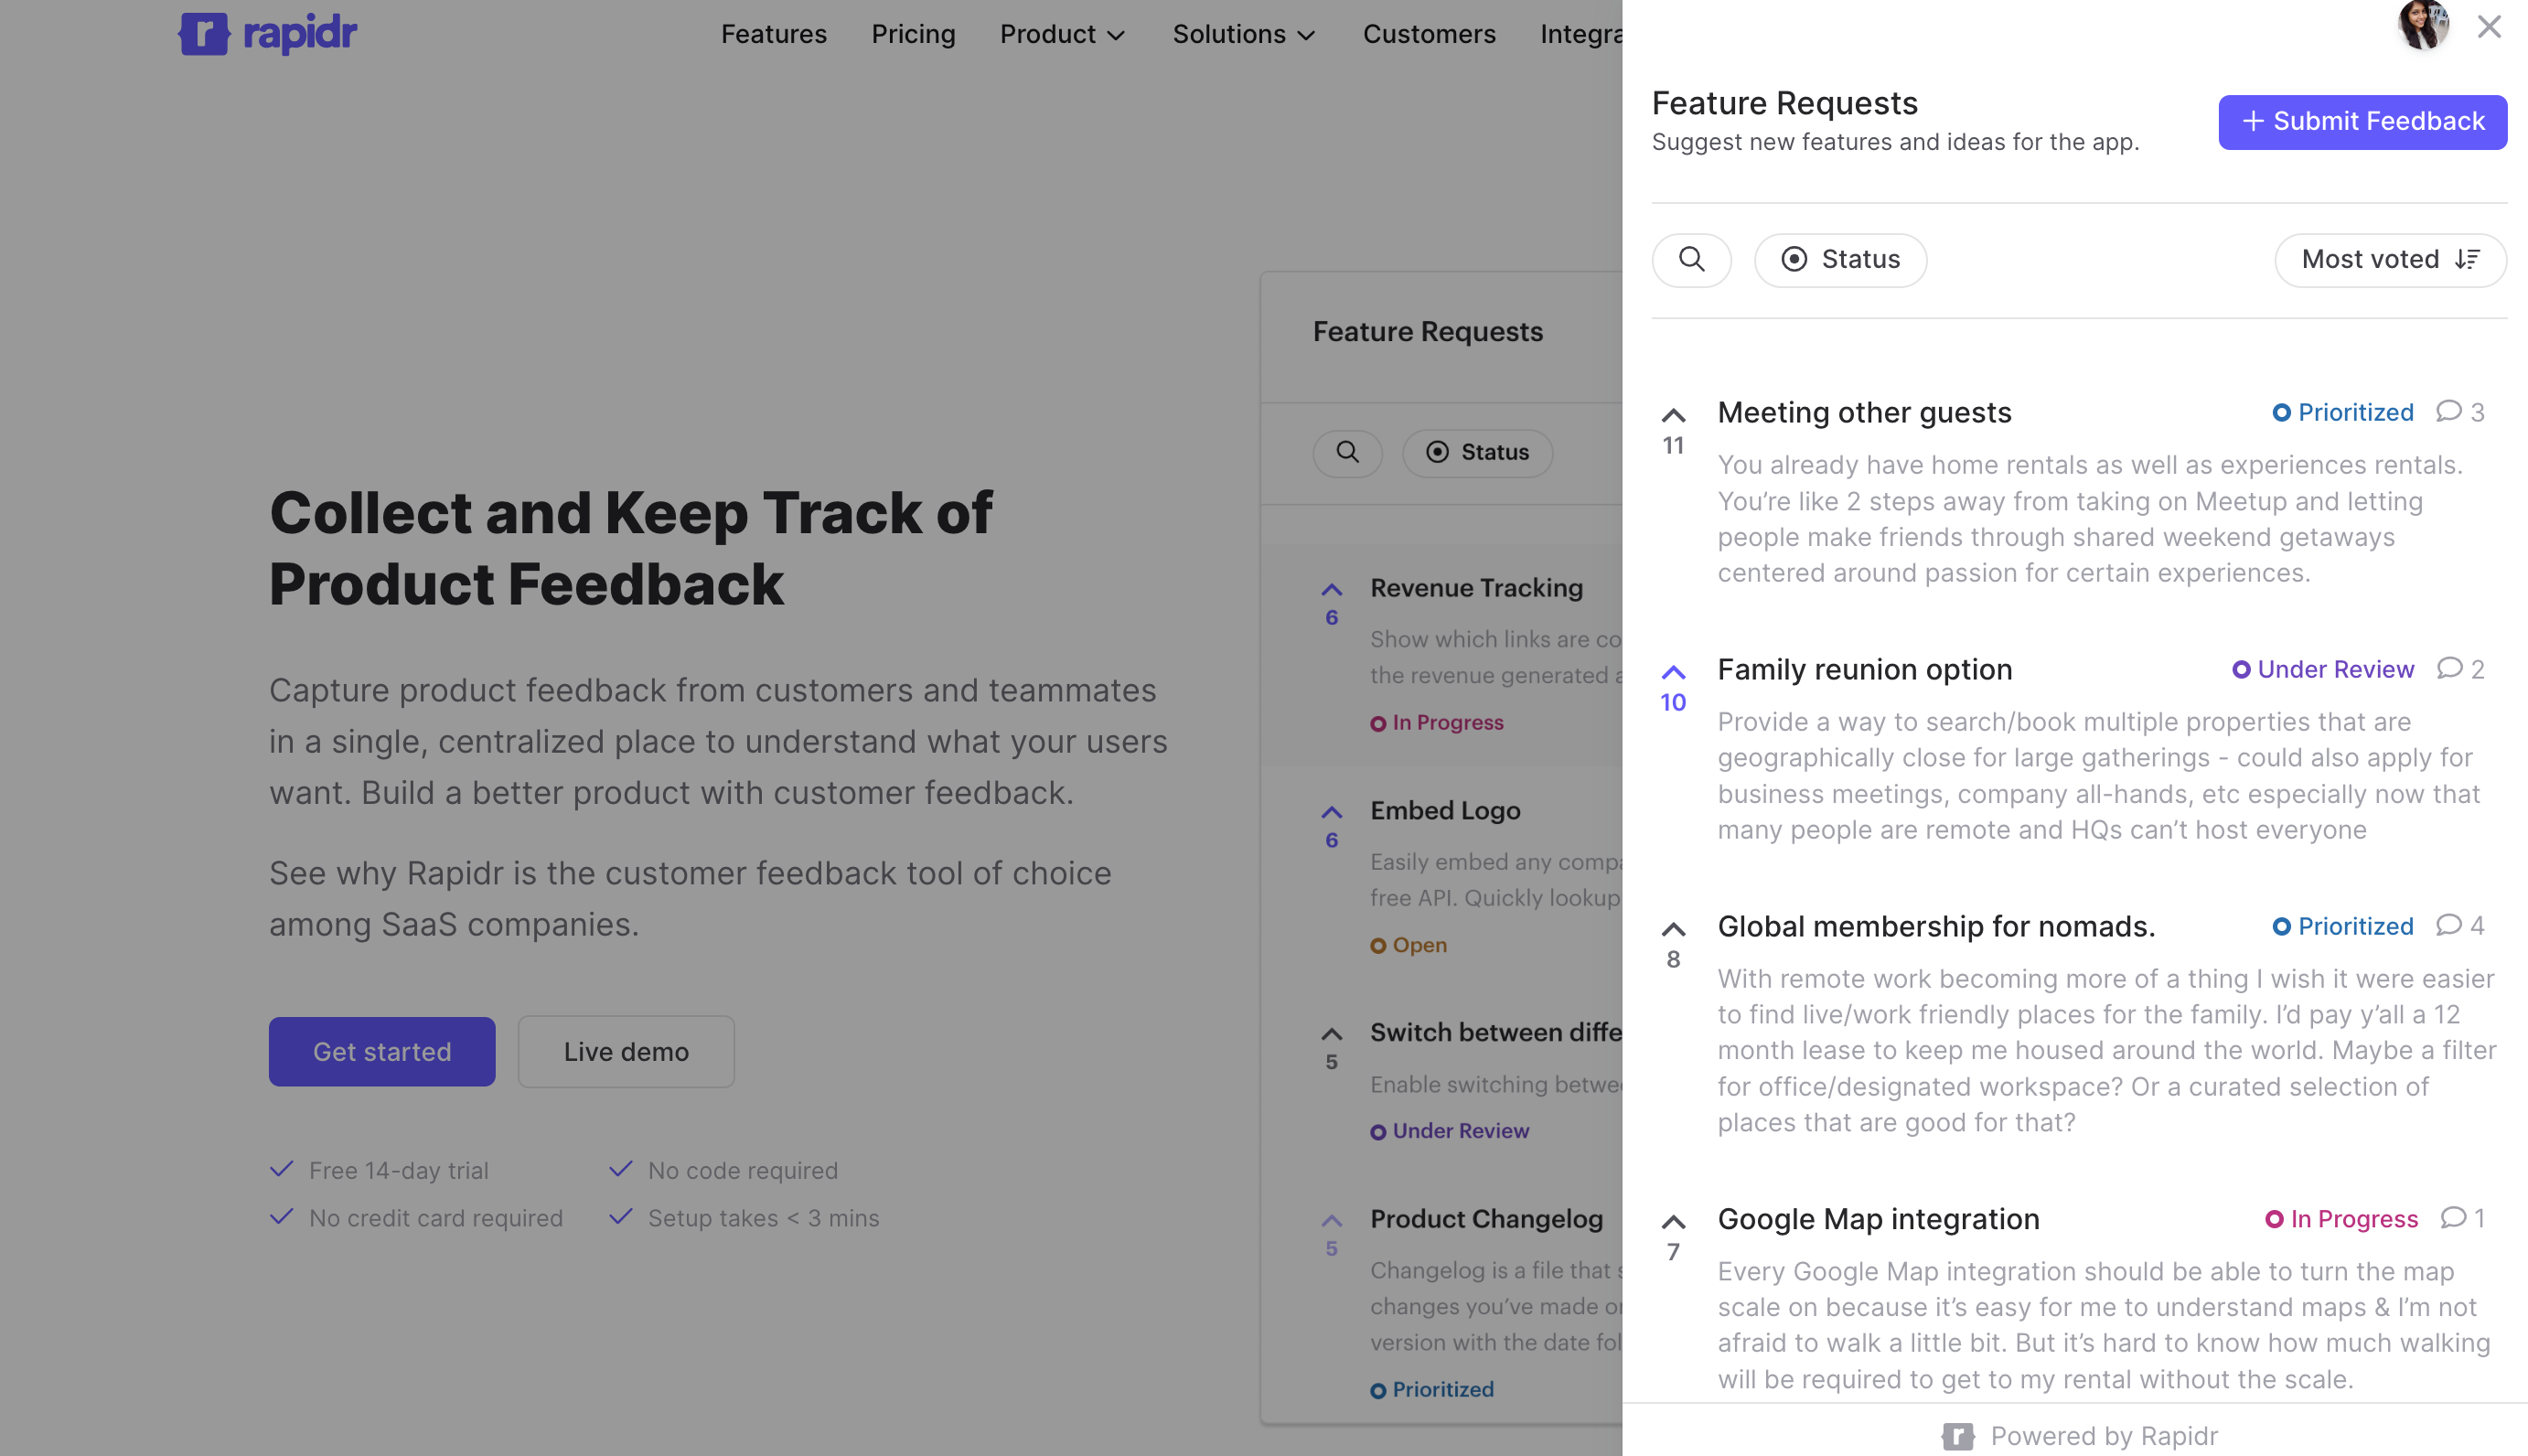This screenshot has height=1456, width=2528.
Task: Expand the Product navigation dropdown
Action: pyautogui.click(x=1062, y=34)
